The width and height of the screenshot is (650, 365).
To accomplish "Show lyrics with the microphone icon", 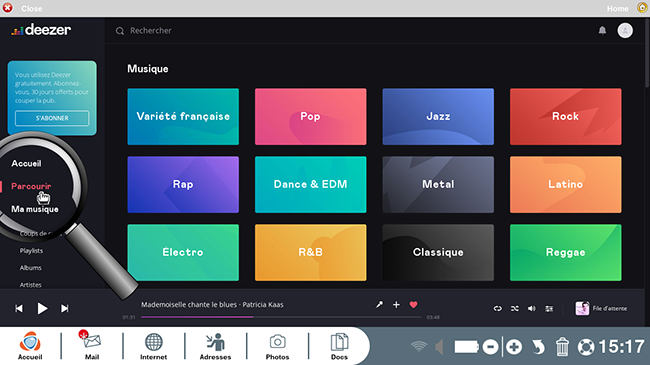I will coord(379,305).
